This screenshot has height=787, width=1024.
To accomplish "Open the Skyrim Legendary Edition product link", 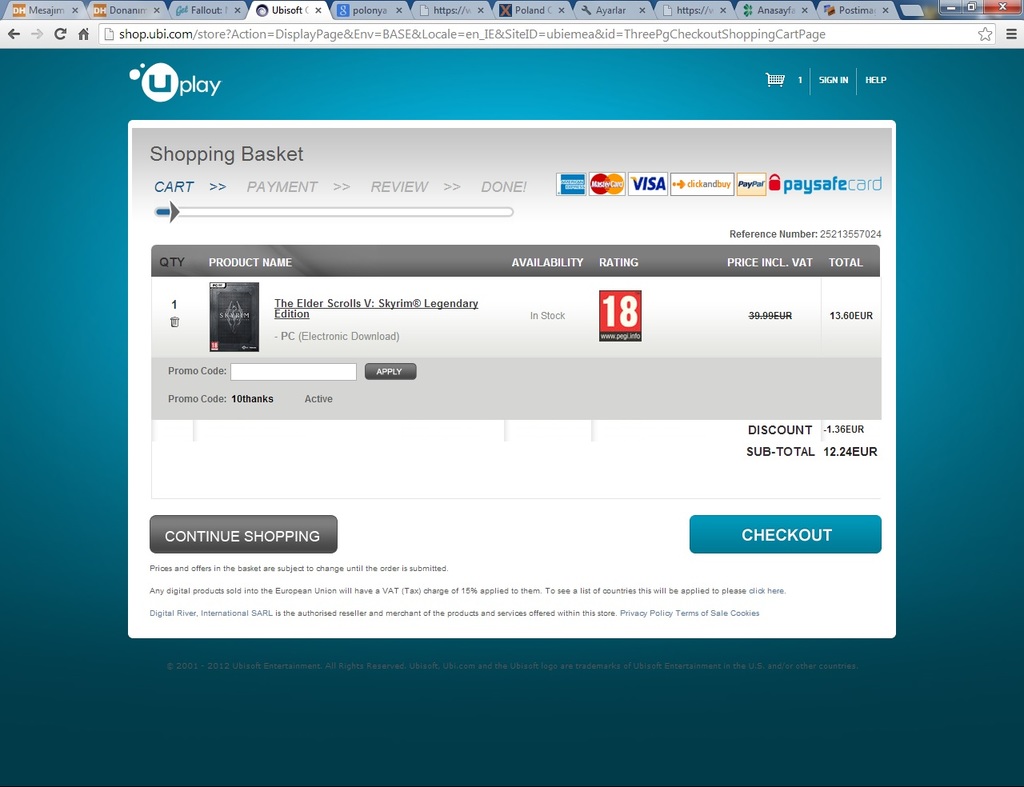I will point(376,308).
